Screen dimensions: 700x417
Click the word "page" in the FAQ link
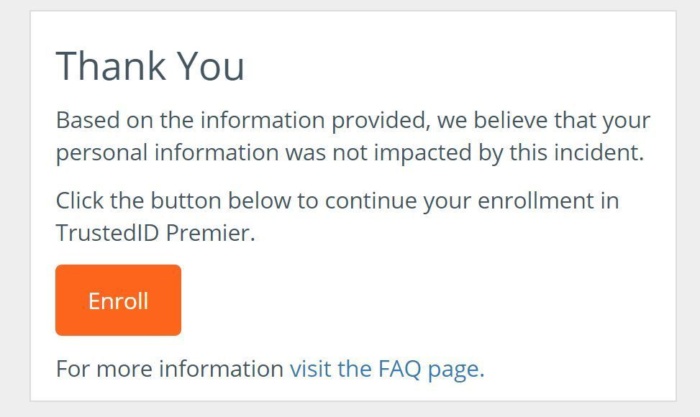coord(453,371)
